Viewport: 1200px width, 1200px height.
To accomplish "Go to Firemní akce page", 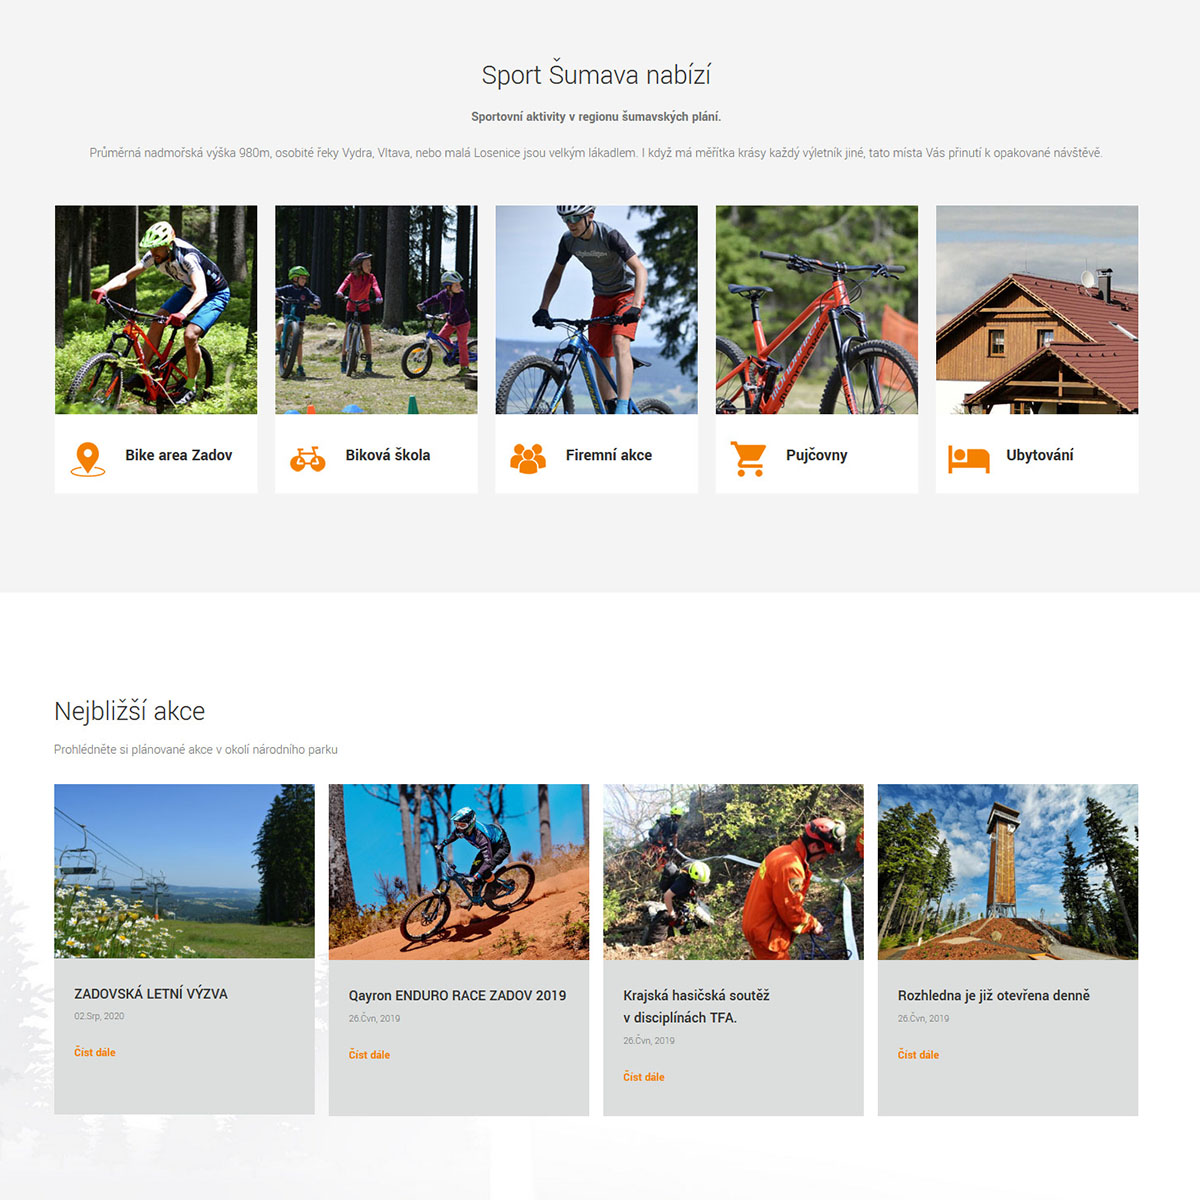I will coord(609,455).
